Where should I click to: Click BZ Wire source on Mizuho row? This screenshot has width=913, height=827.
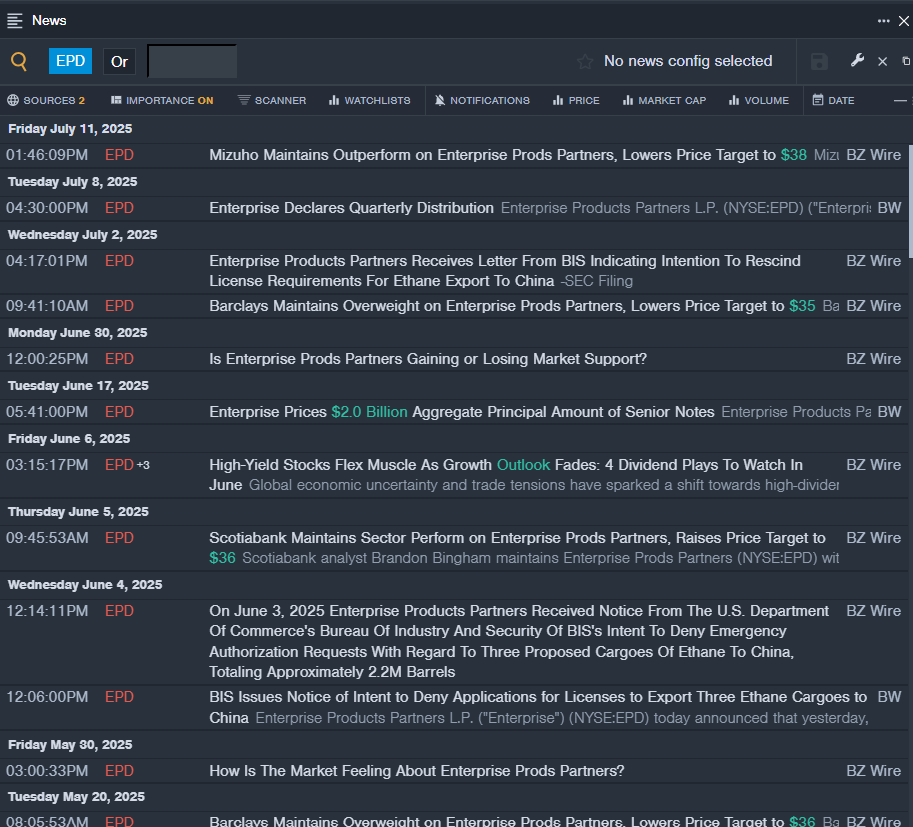[873, 155]
